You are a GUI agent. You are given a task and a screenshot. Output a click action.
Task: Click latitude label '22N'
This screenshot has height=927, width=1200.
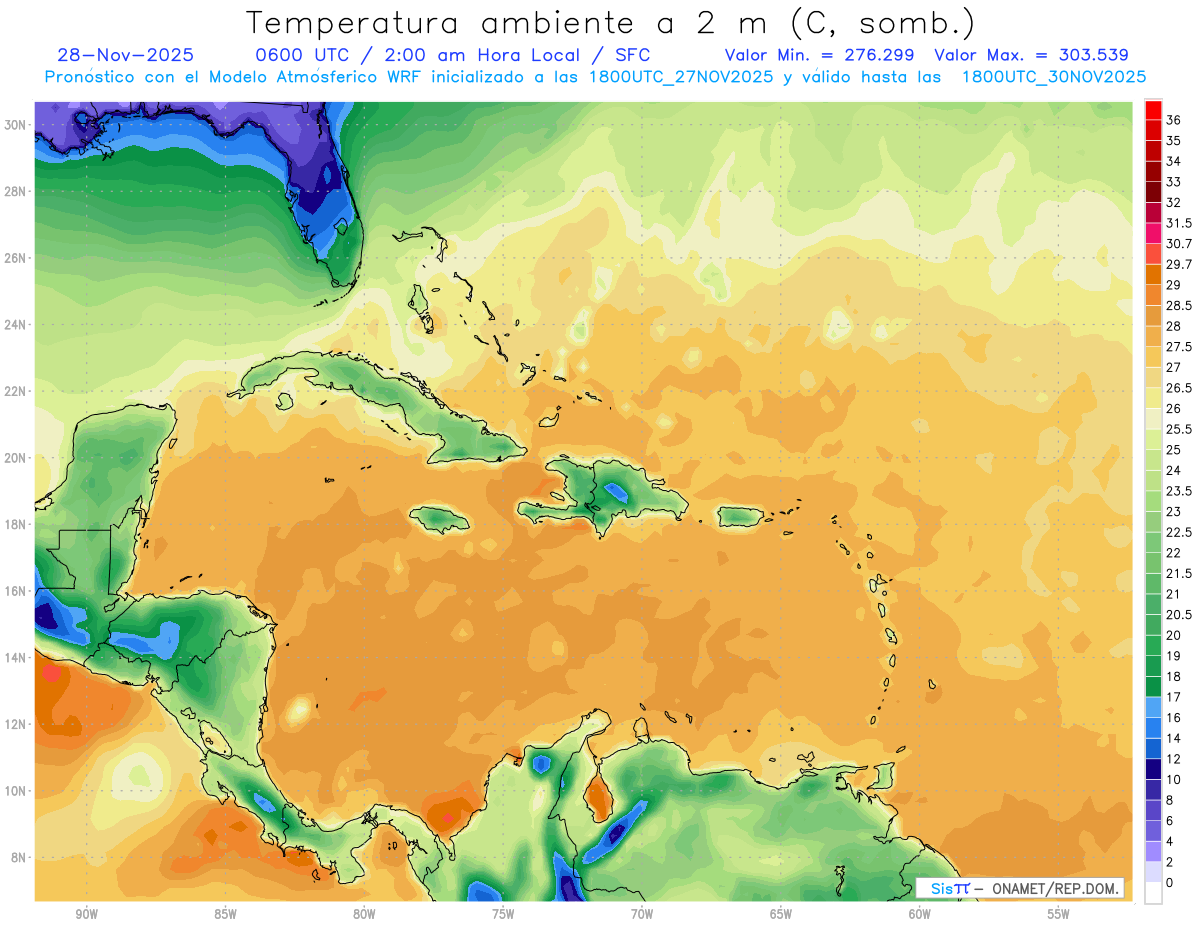click(15, 391)
